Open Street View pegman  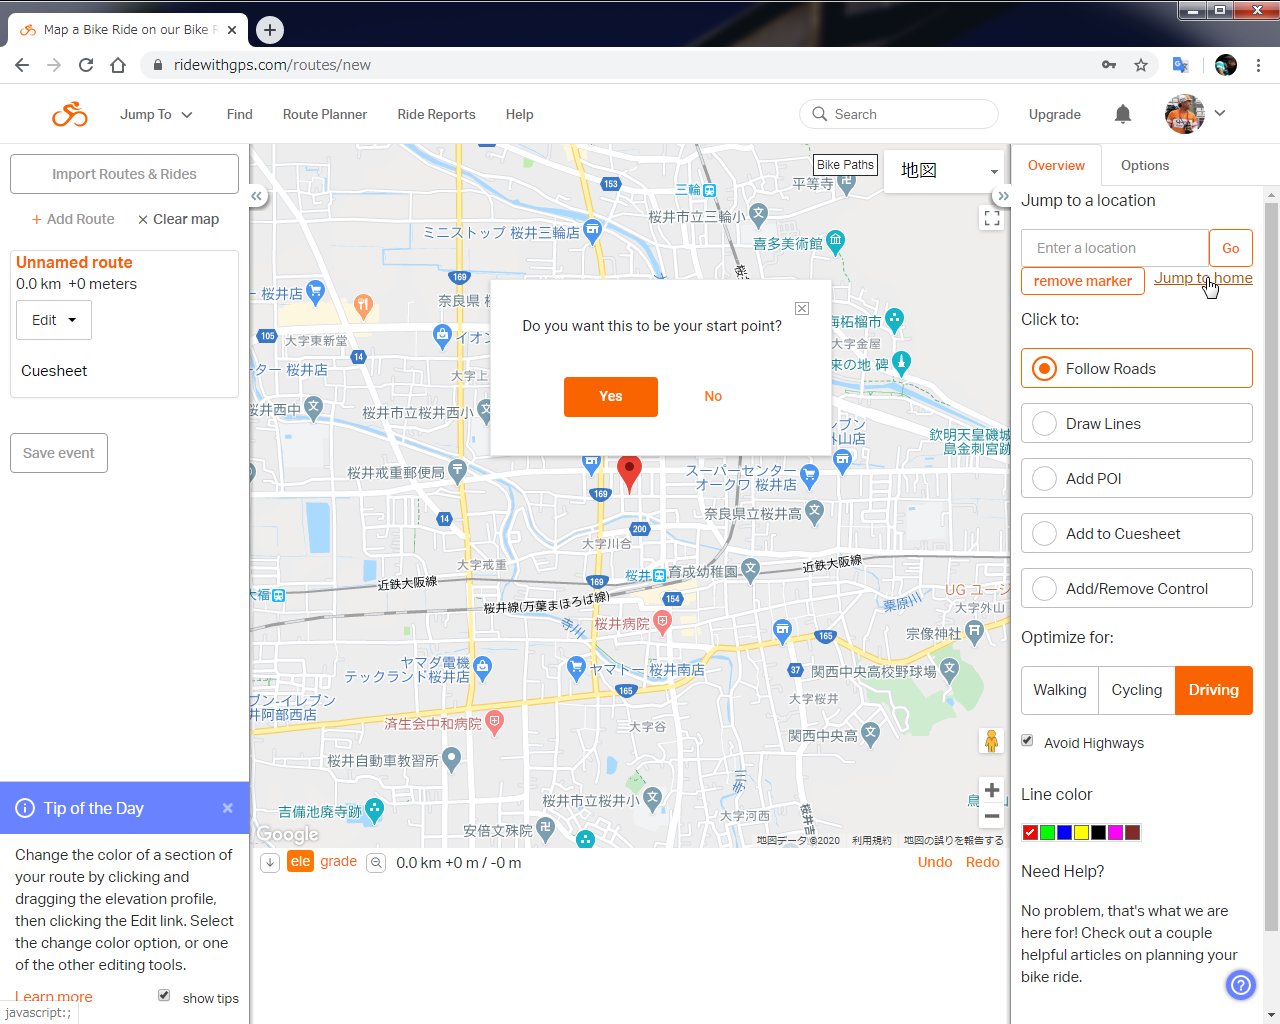click(x=991, y=741)
